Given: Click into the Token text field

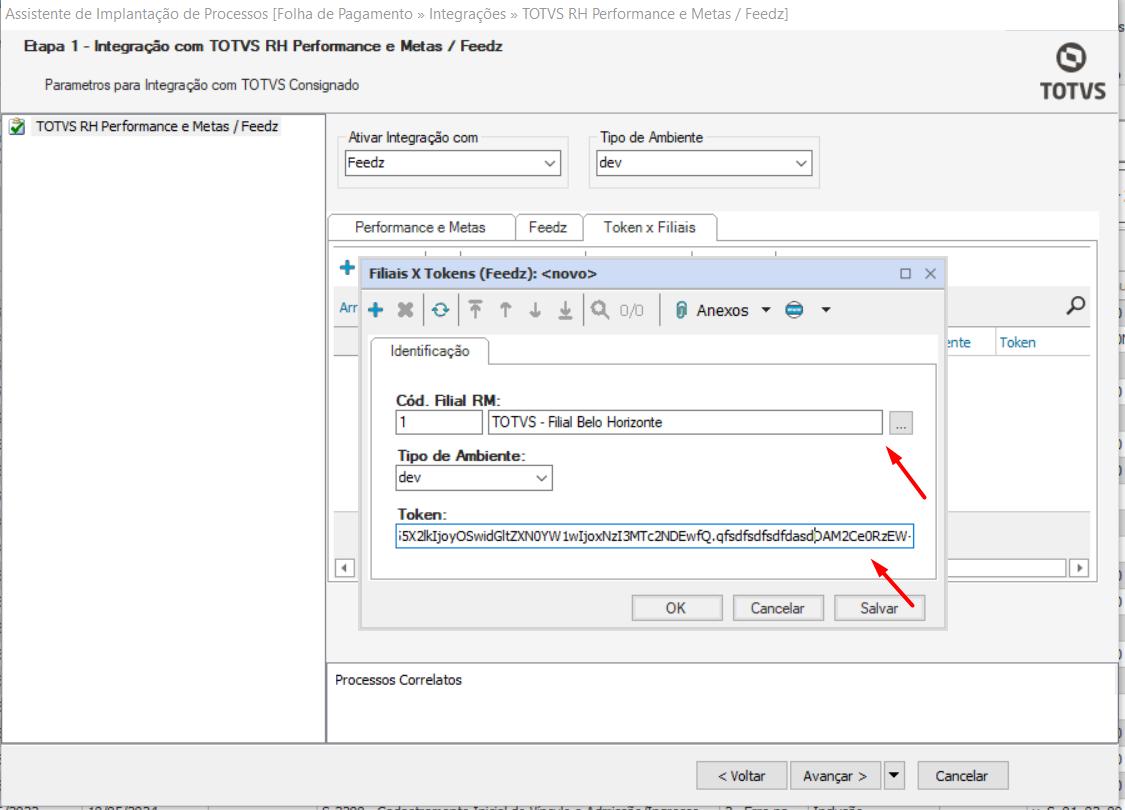Looking at the screenshot, I should pyautogui.click(x=654, y=536).
